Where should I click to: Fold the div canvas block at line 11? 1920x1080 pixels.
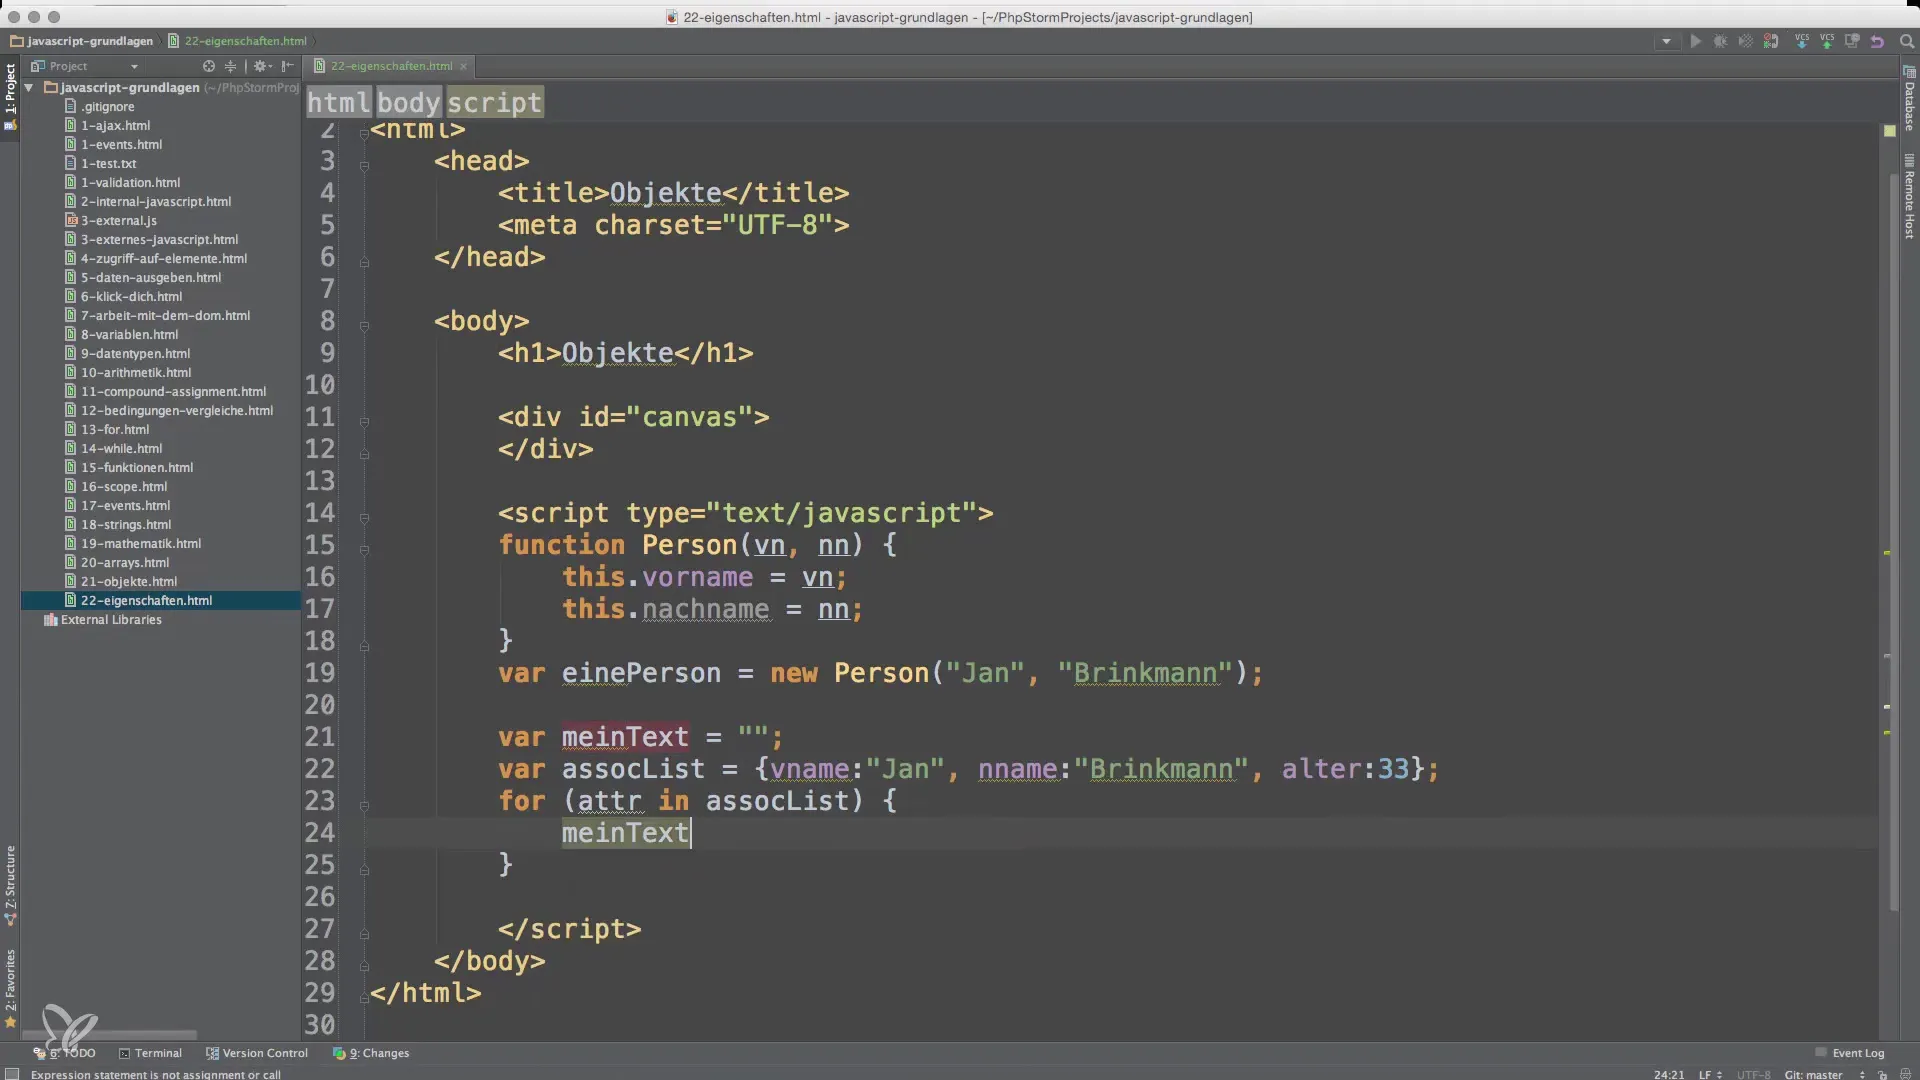click(x=364, y=422)
